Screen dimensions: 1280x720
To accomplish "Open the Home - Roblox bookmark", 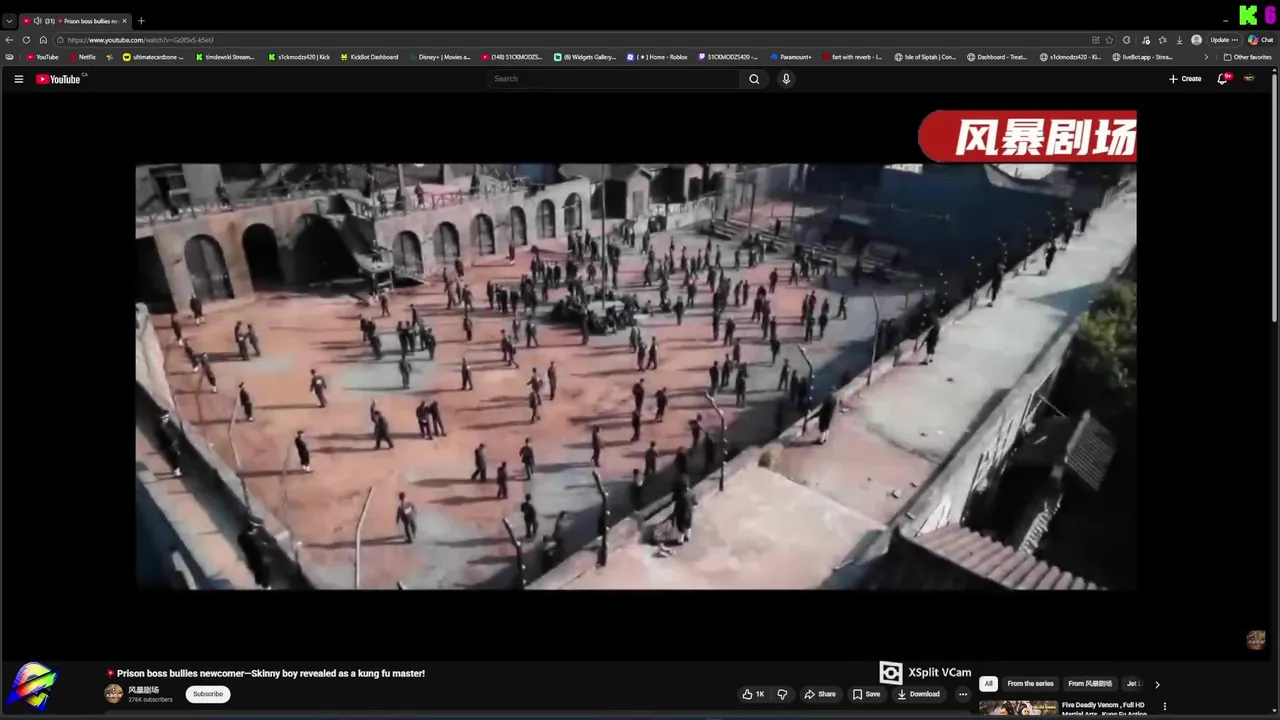I will (x=657, y=57).
